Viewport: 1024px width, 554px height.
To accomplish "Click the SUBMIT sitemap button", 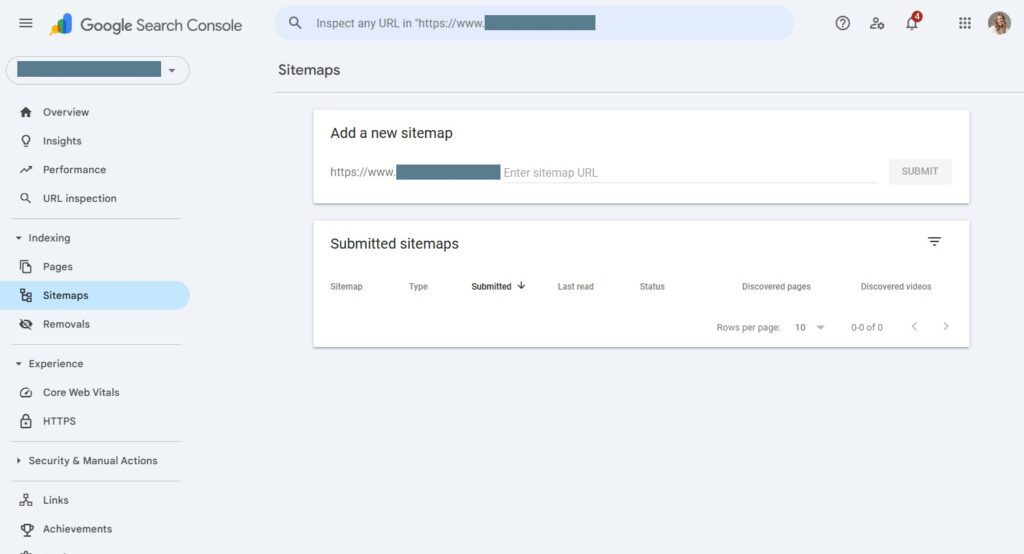I will 920,171.
